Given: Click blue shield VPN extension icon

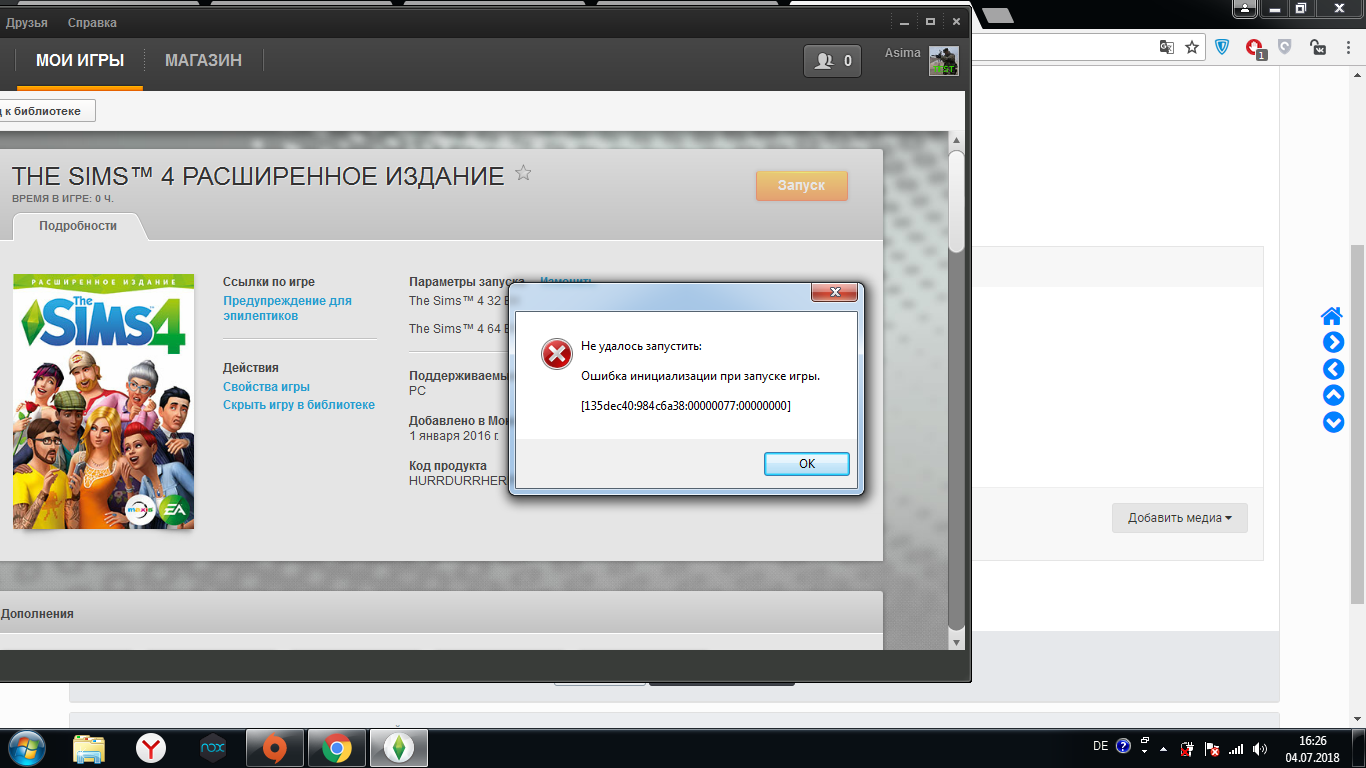Looking at the screenshot, I should click(x=1222, y=47).
